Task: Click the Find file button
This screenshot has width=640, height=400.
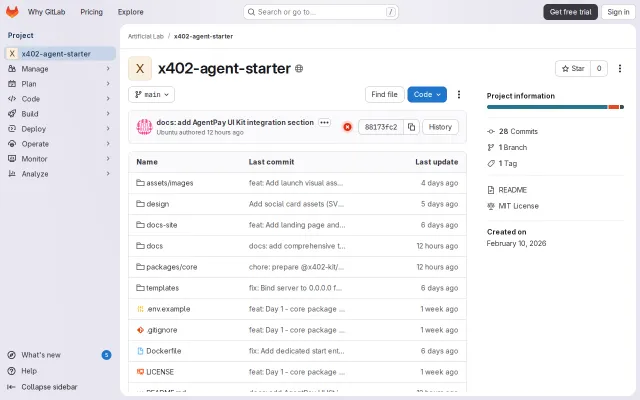Action: tap(384, 95)
